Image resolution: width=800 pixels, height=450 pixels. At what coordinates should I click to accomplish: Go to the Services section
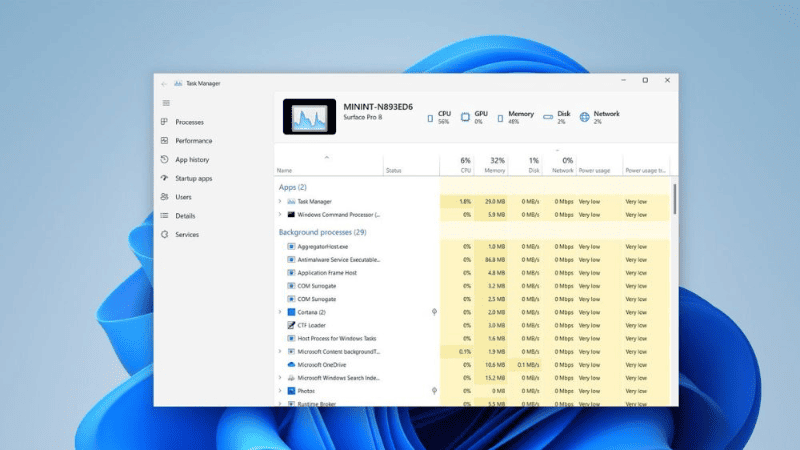[187, 234]
